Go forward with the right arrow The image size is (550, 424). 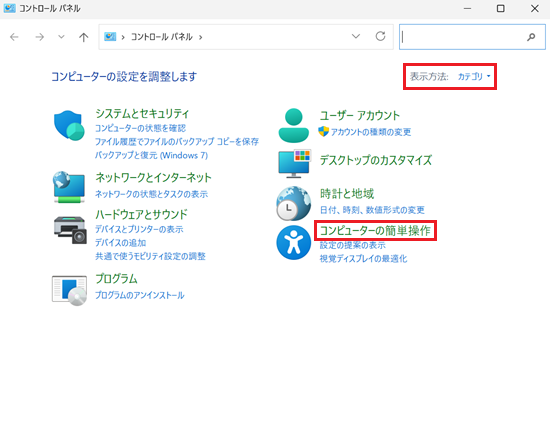point(39,37)
